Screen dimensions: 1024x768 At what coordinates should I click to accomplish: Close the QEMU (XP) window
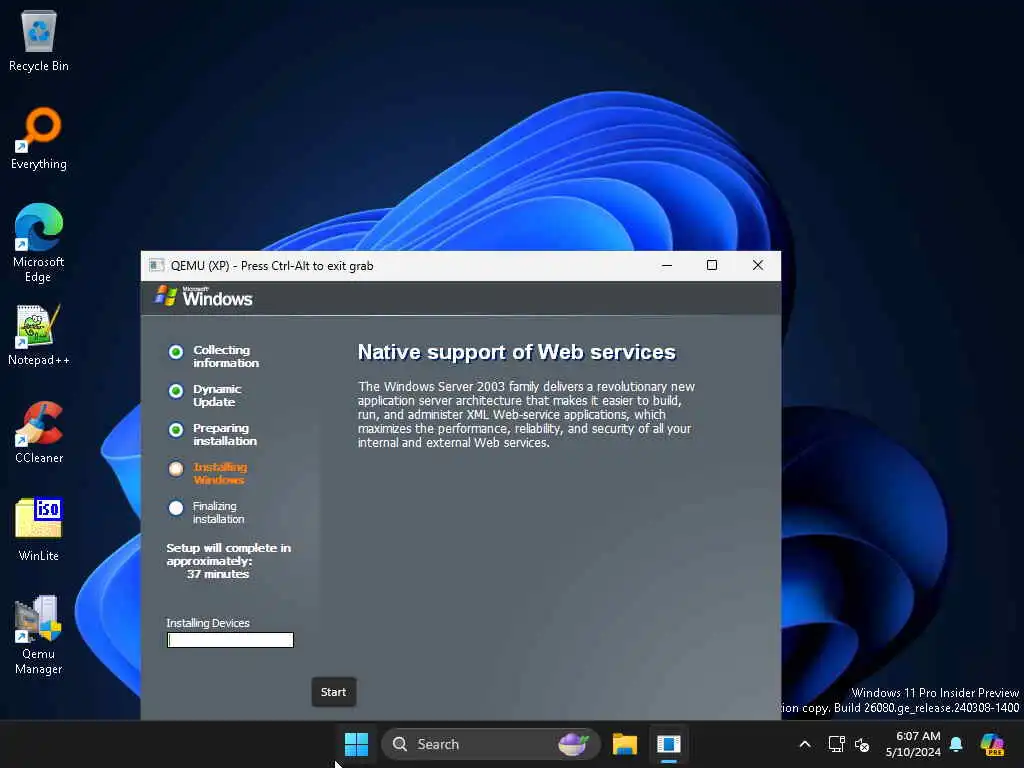coord(758,265)
